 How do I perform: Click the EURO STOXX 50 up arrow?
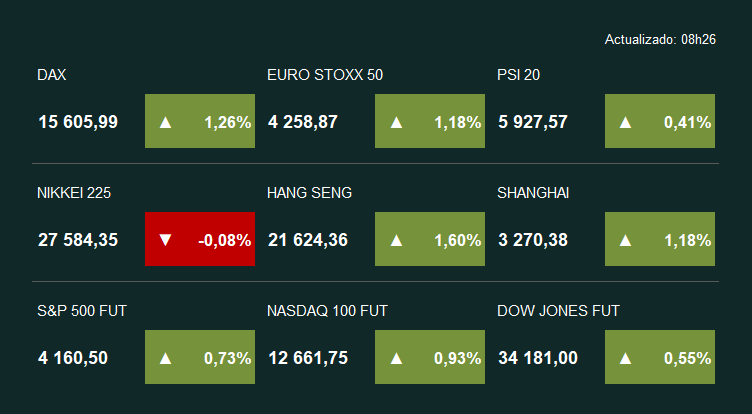click(396, 122)
